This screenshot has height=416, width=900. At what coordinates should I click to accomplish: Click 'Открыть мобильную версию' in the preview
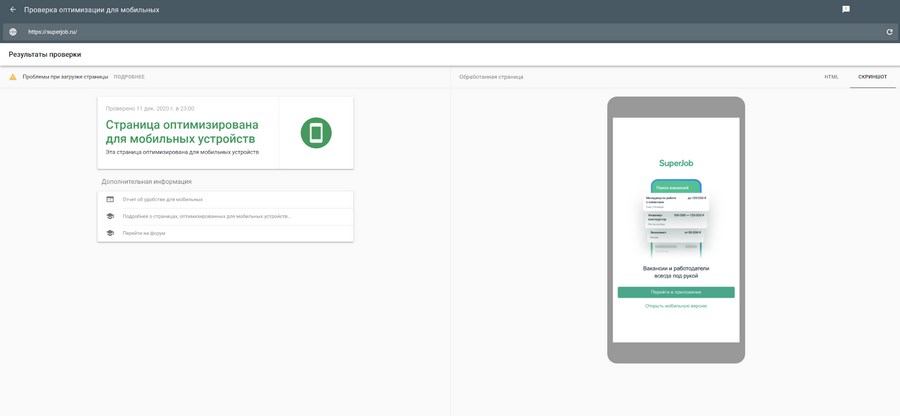pos(676,306)
